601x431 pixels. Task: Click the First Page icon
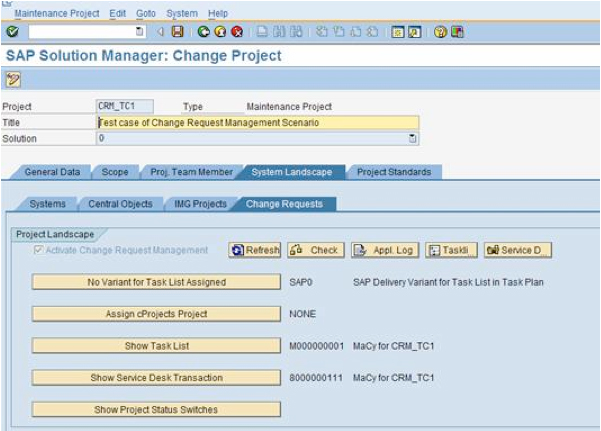[x=322, y=31]
